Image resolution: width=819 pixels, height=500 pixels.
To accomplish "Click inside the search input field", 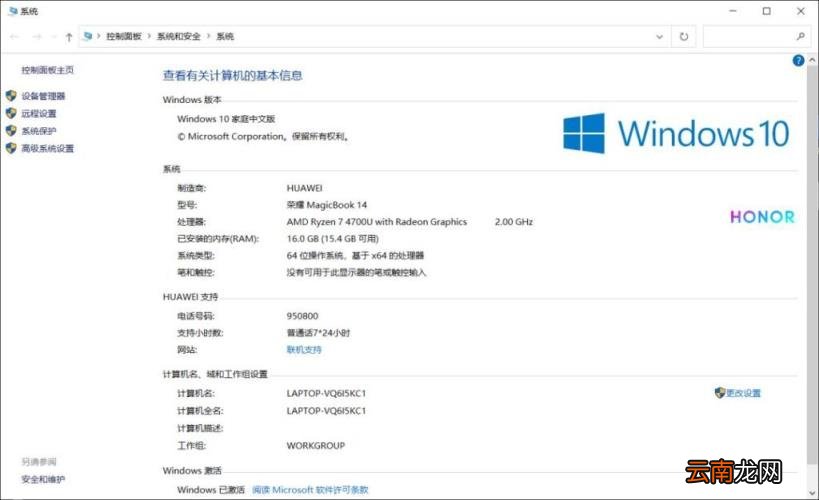I will [749, 37].
